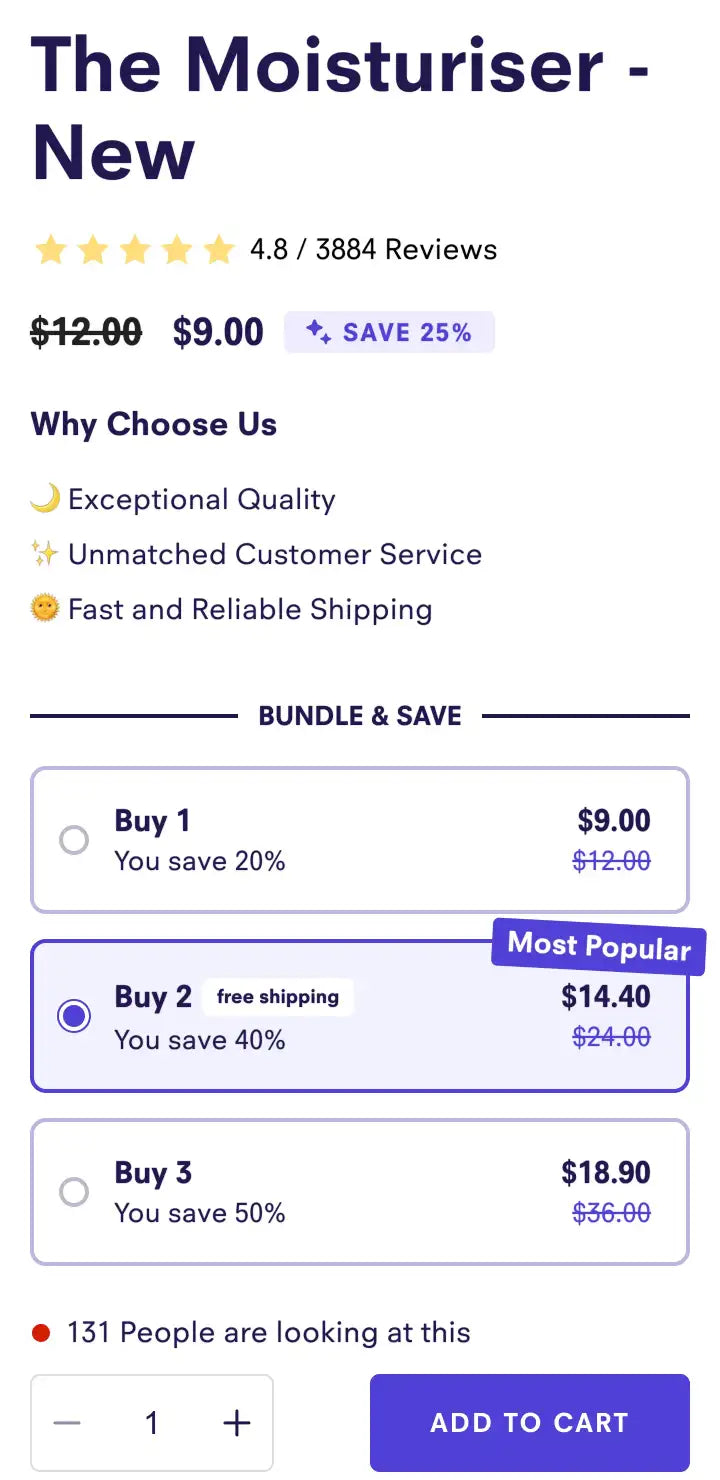This screenshot has height=1480, width=720.
Task: Increase quantity with the plus icon
Action: point(236,1423)
